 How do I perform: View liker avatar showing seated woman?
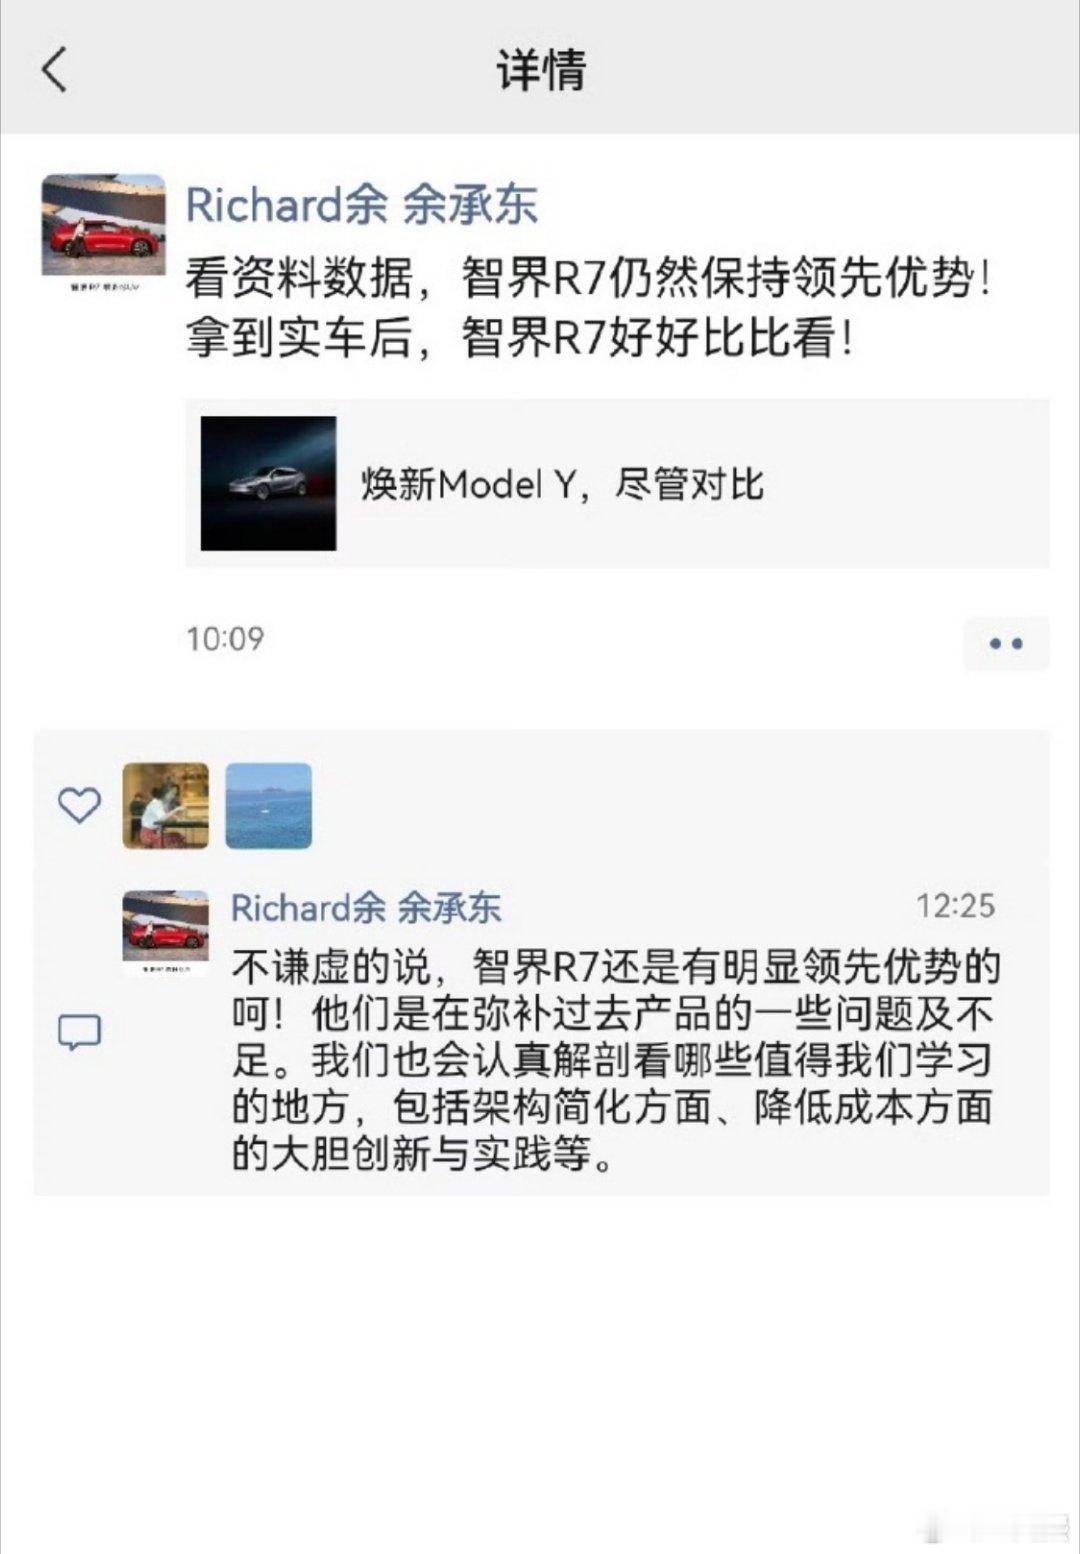[x=166, y=806]
